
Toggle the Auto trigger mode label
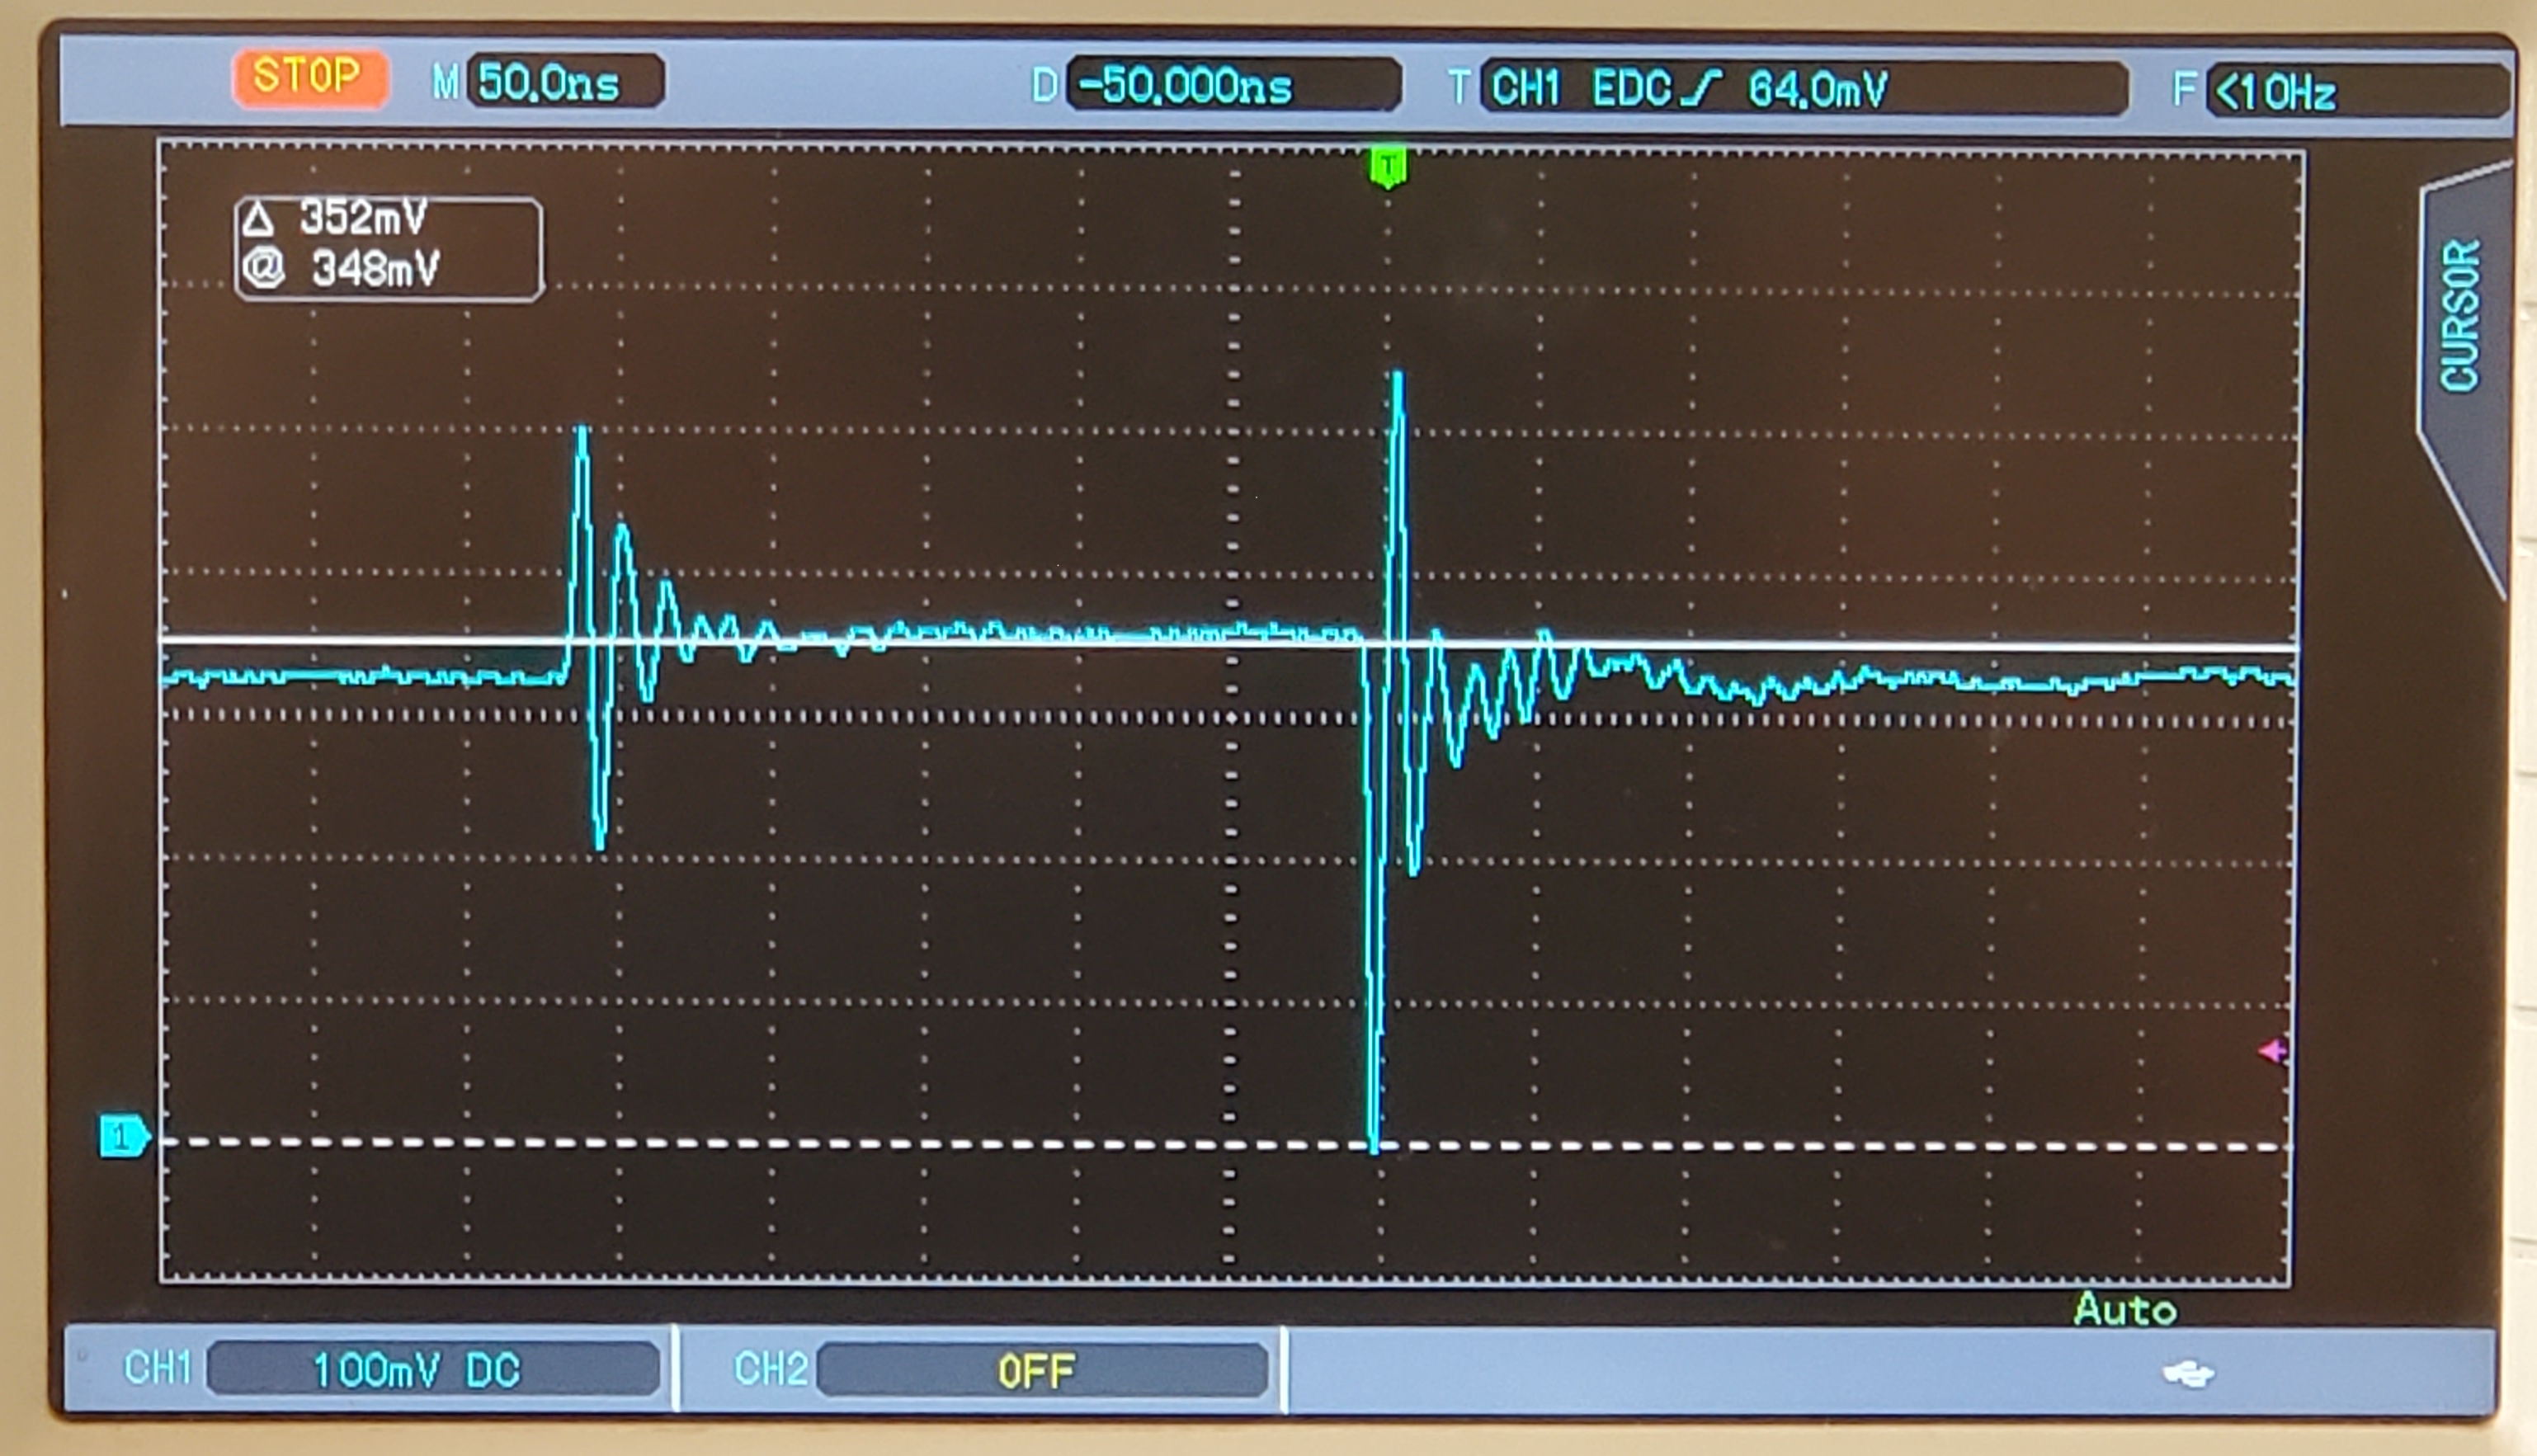[x=2125, y=1309]
